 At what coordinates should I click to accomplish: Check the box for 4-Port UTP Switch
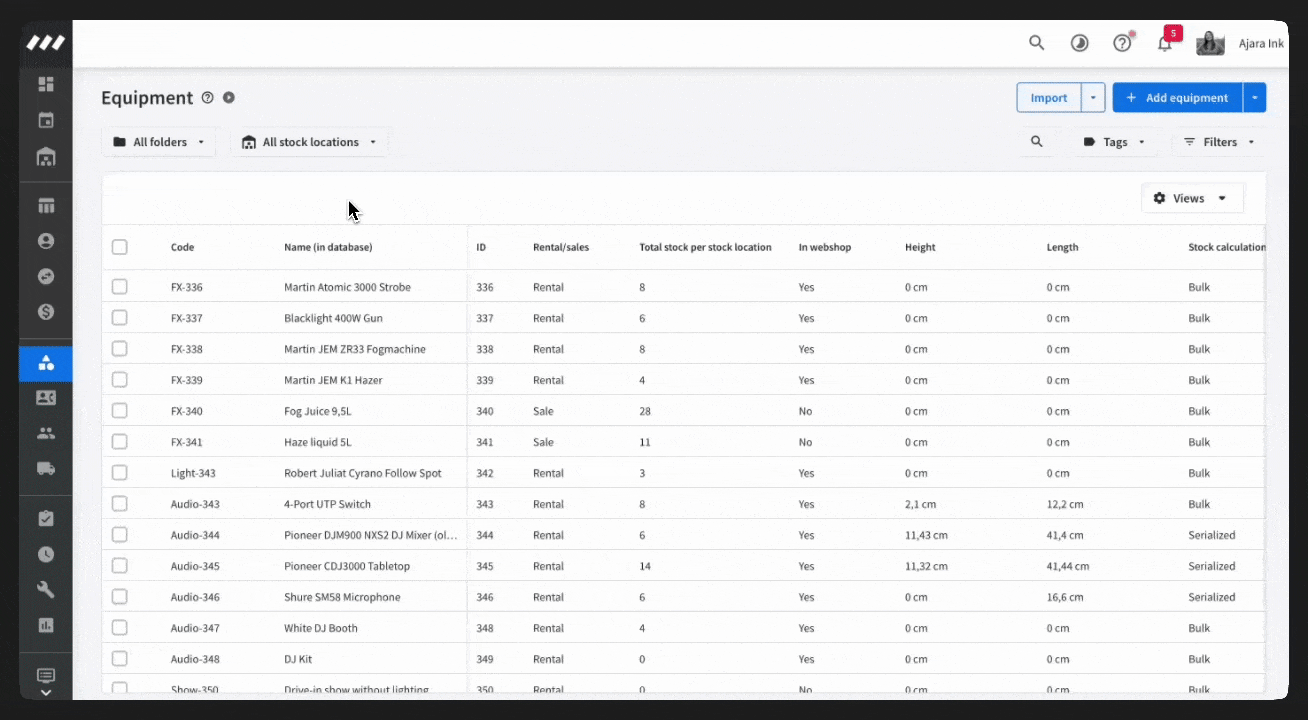tap(120, 504)
